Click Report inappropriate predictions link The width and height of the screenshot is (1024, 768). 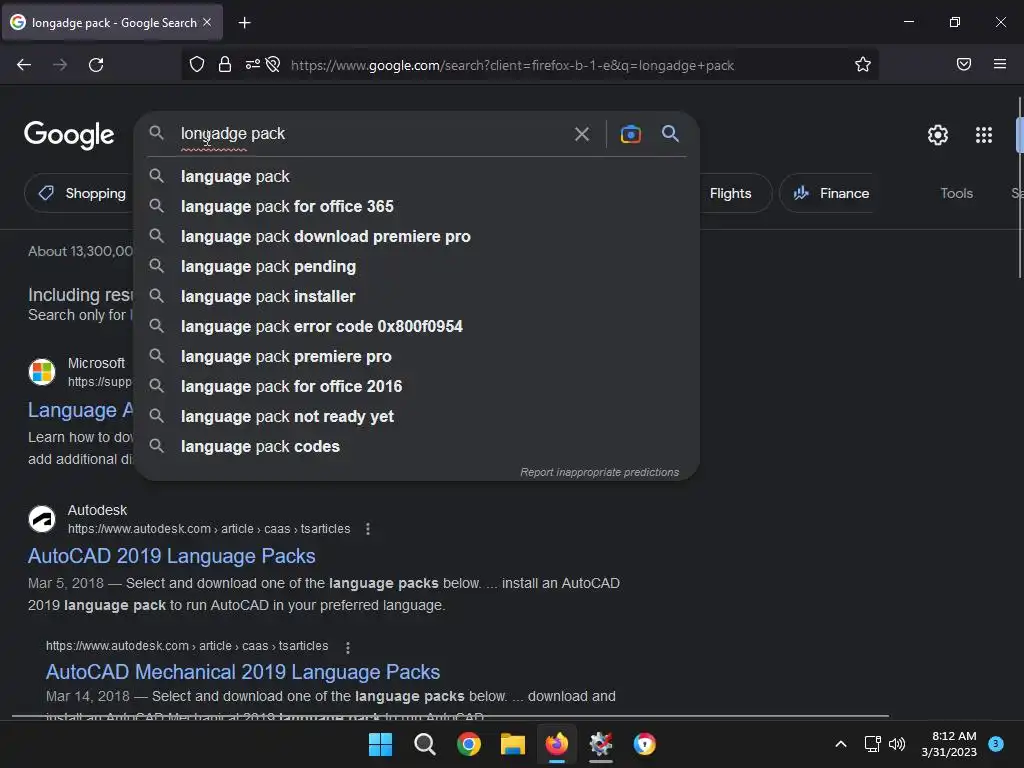600,472
